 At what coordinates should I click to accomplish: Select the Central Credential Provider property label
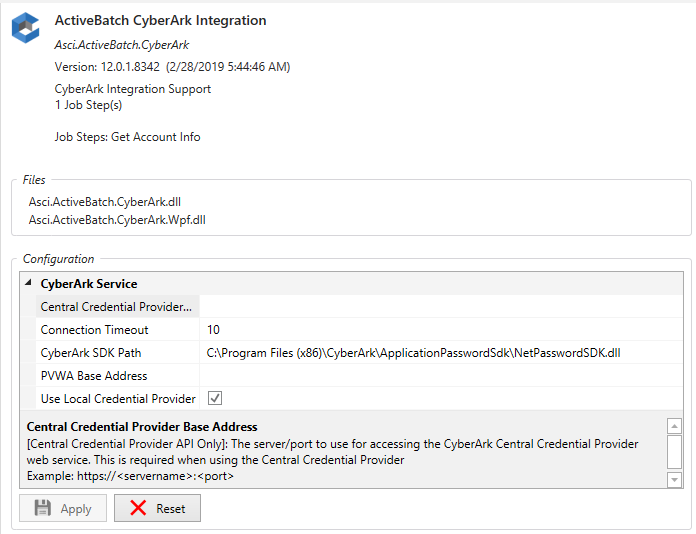point(116,307)
